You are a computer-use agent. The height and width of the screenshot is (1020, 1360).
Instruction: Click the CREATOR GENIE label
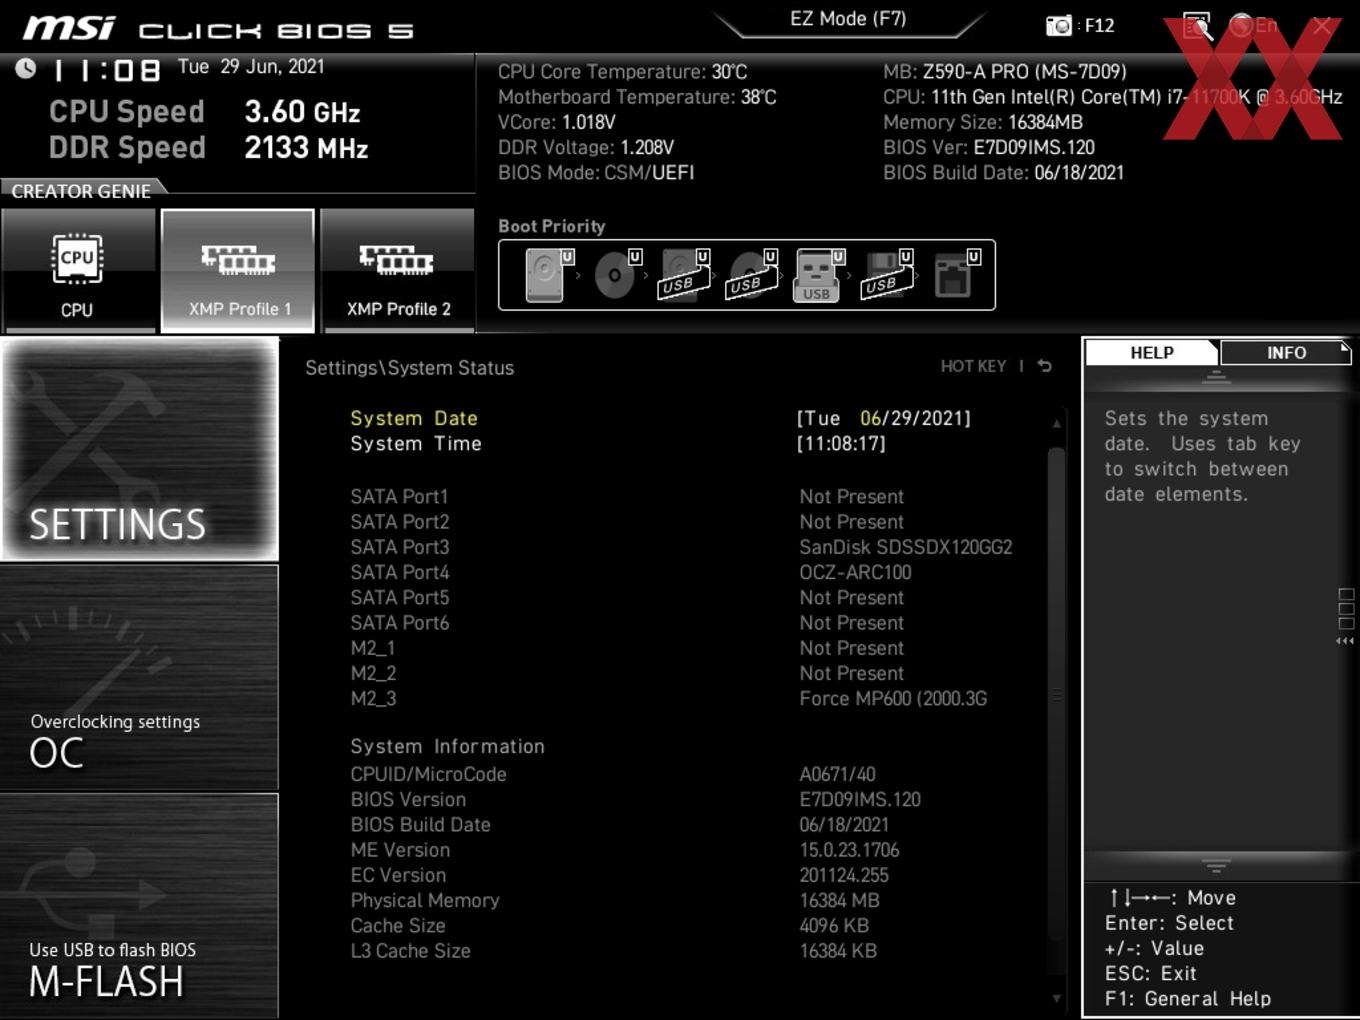click(81, 191)
